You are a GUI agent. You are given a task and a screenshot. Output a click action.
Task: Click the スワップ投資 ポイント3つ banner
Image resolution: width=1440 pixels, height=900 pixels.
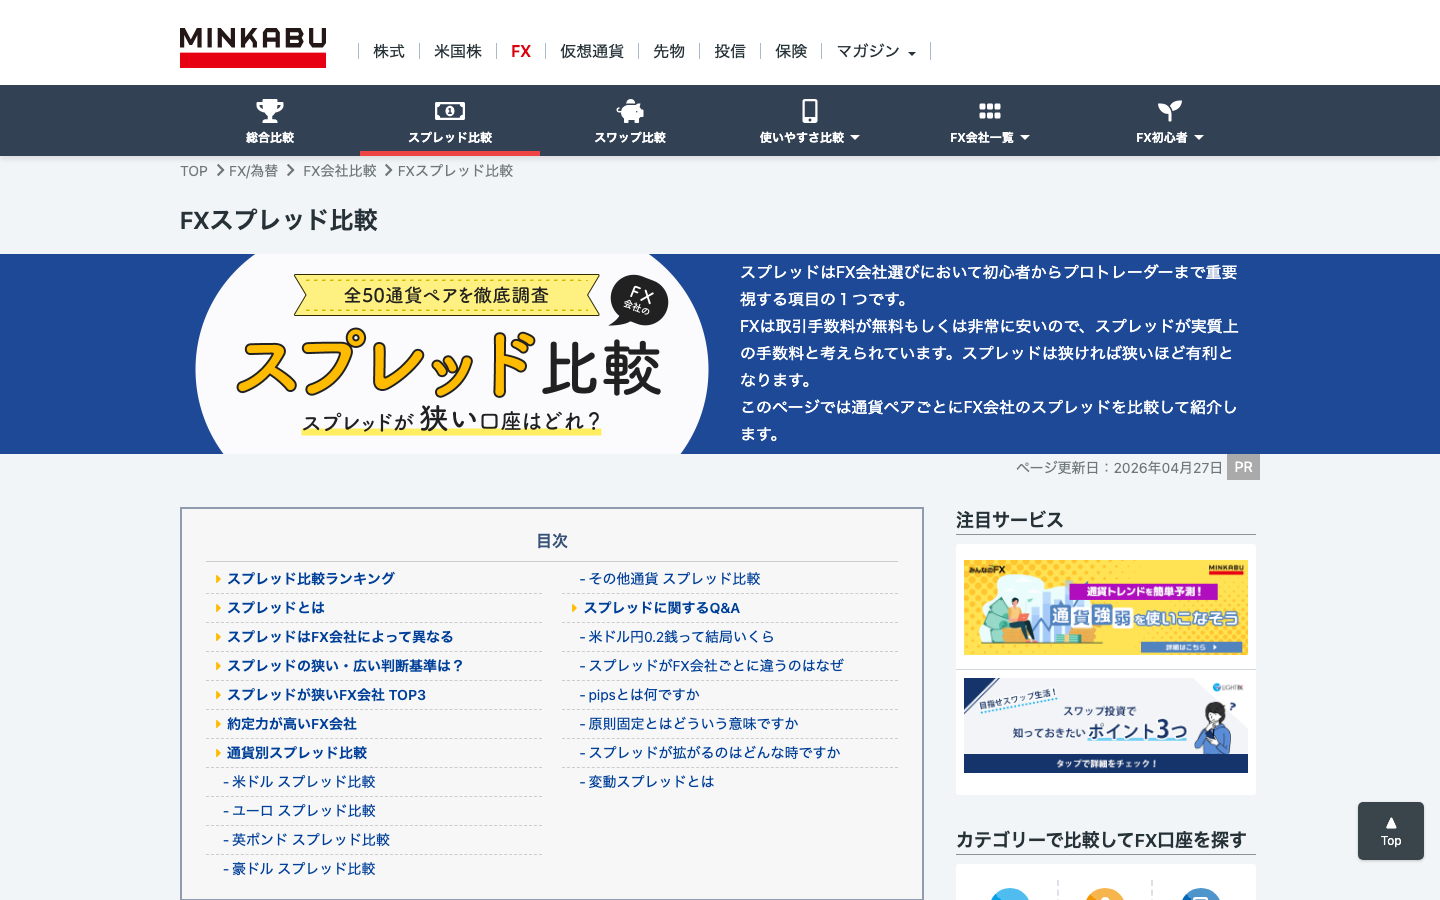(x=1106, y=726)
